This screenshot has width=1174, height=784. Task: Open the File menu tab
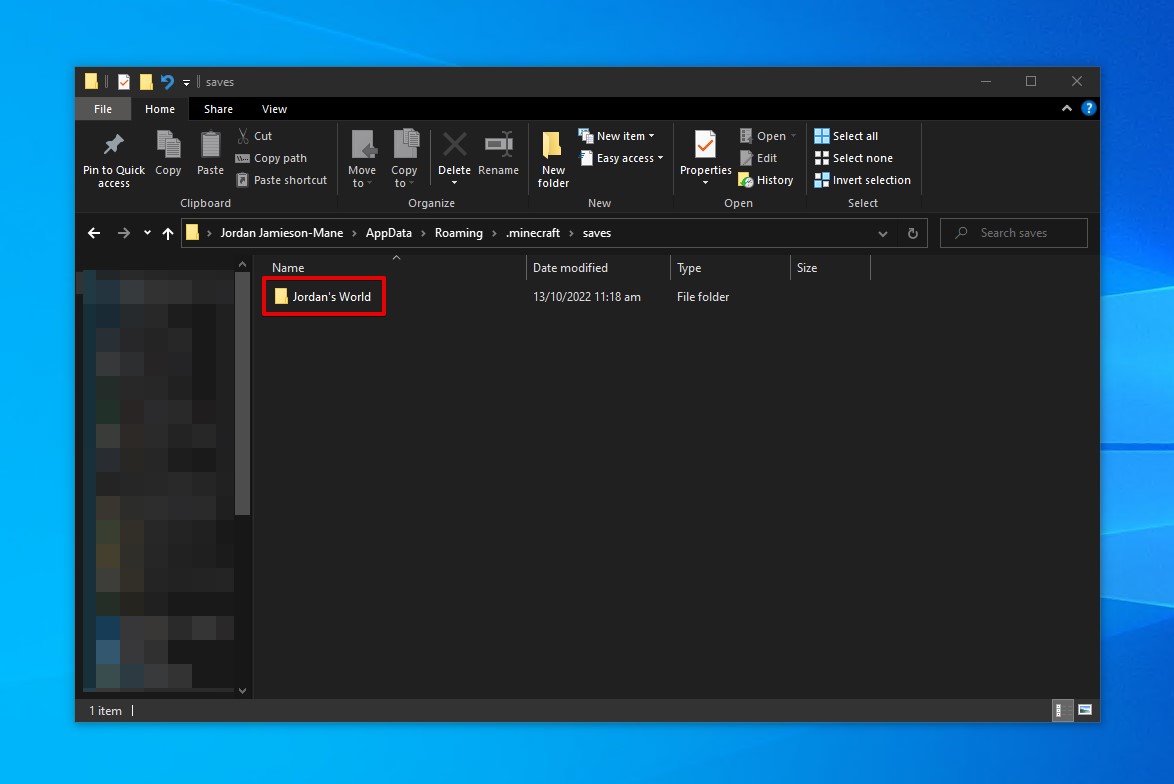tap(103, 109)
